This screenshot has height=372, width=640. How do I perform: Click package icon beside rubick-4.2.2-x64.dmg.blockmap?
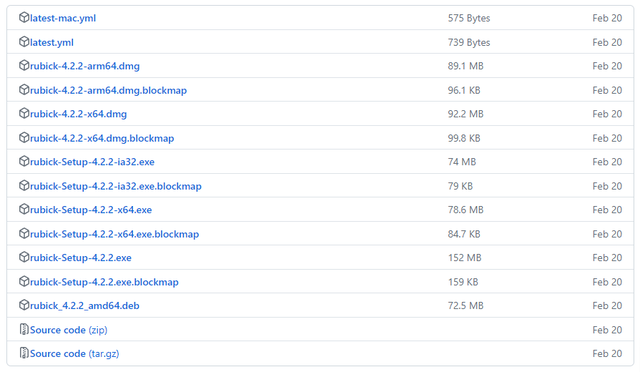coord(24,138)
